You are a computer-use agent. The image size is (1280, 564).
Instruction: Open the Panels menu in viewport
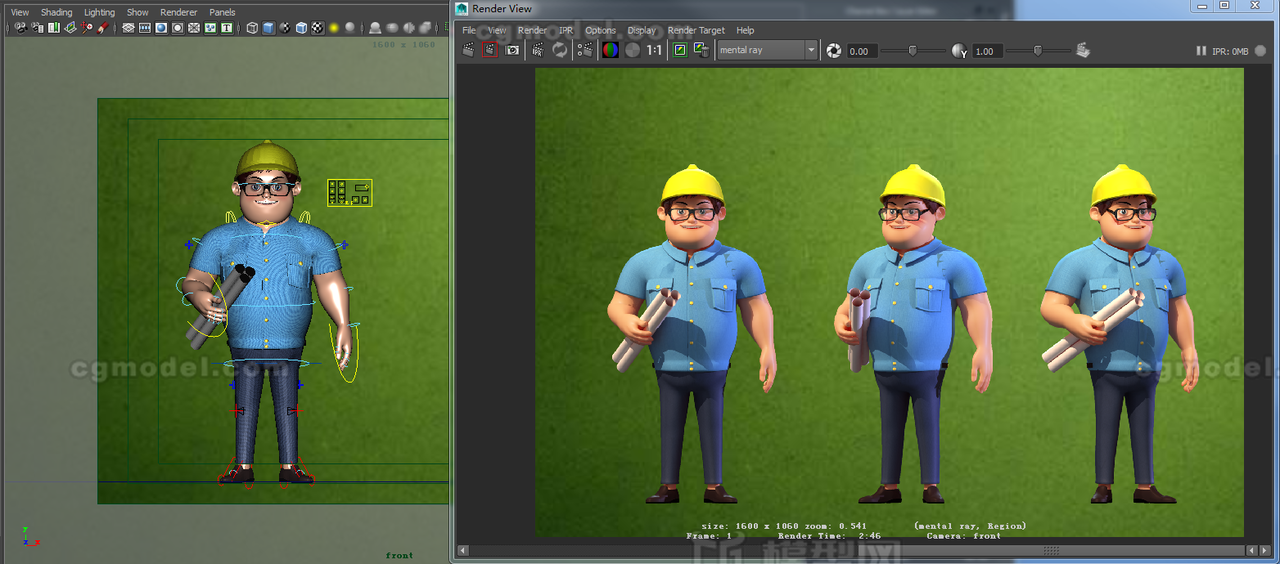[x=222, y=13]
